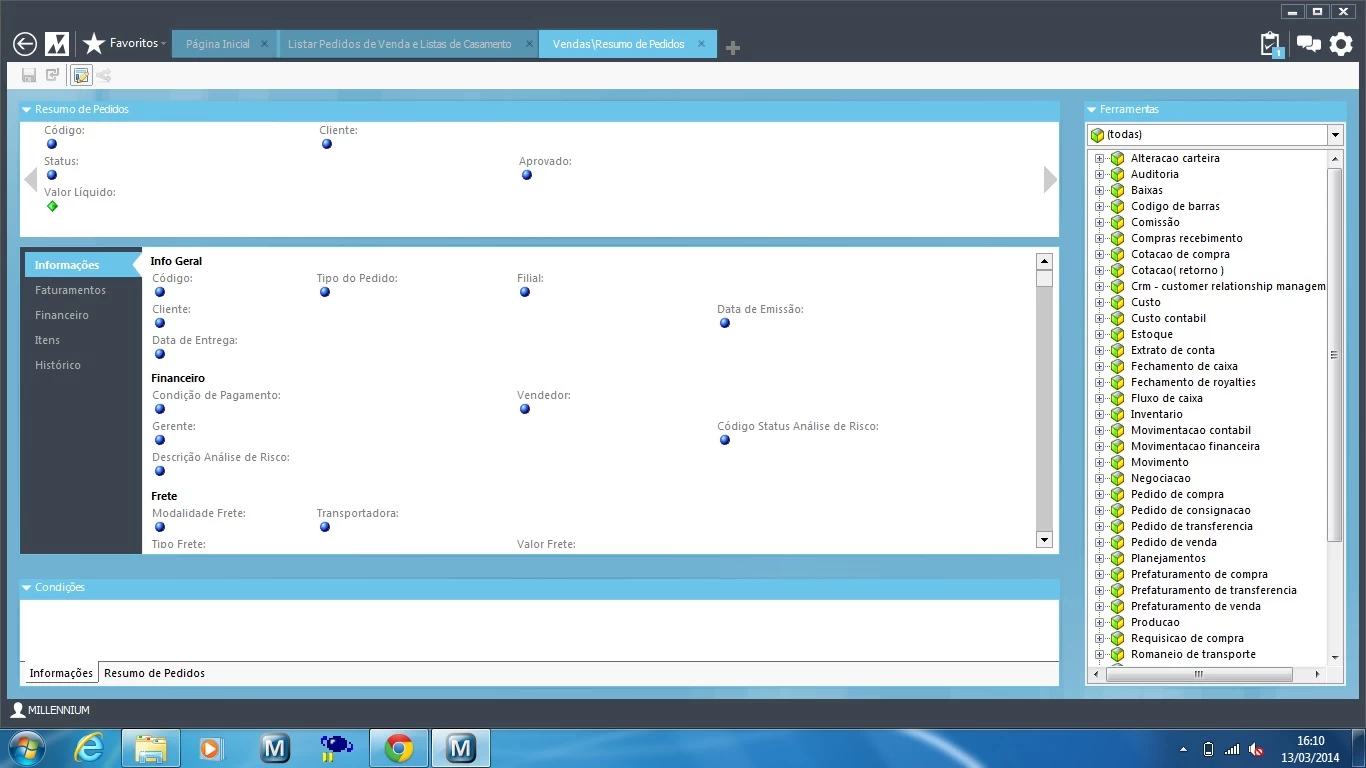Expand the Estoque tree node
The height and width of the screenshot is (768, 1366).
tap(1099, 334)
